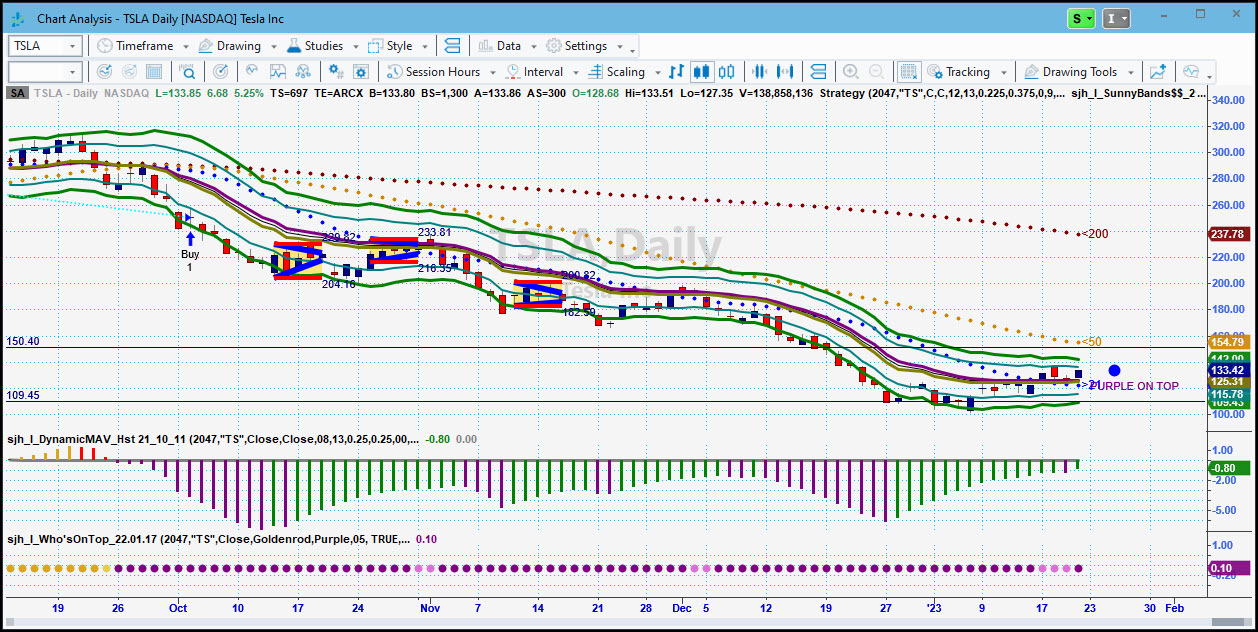The image size is (1258, 632).
Task: Click the PURPLE ON TOP text
Action: point(1135,386)
